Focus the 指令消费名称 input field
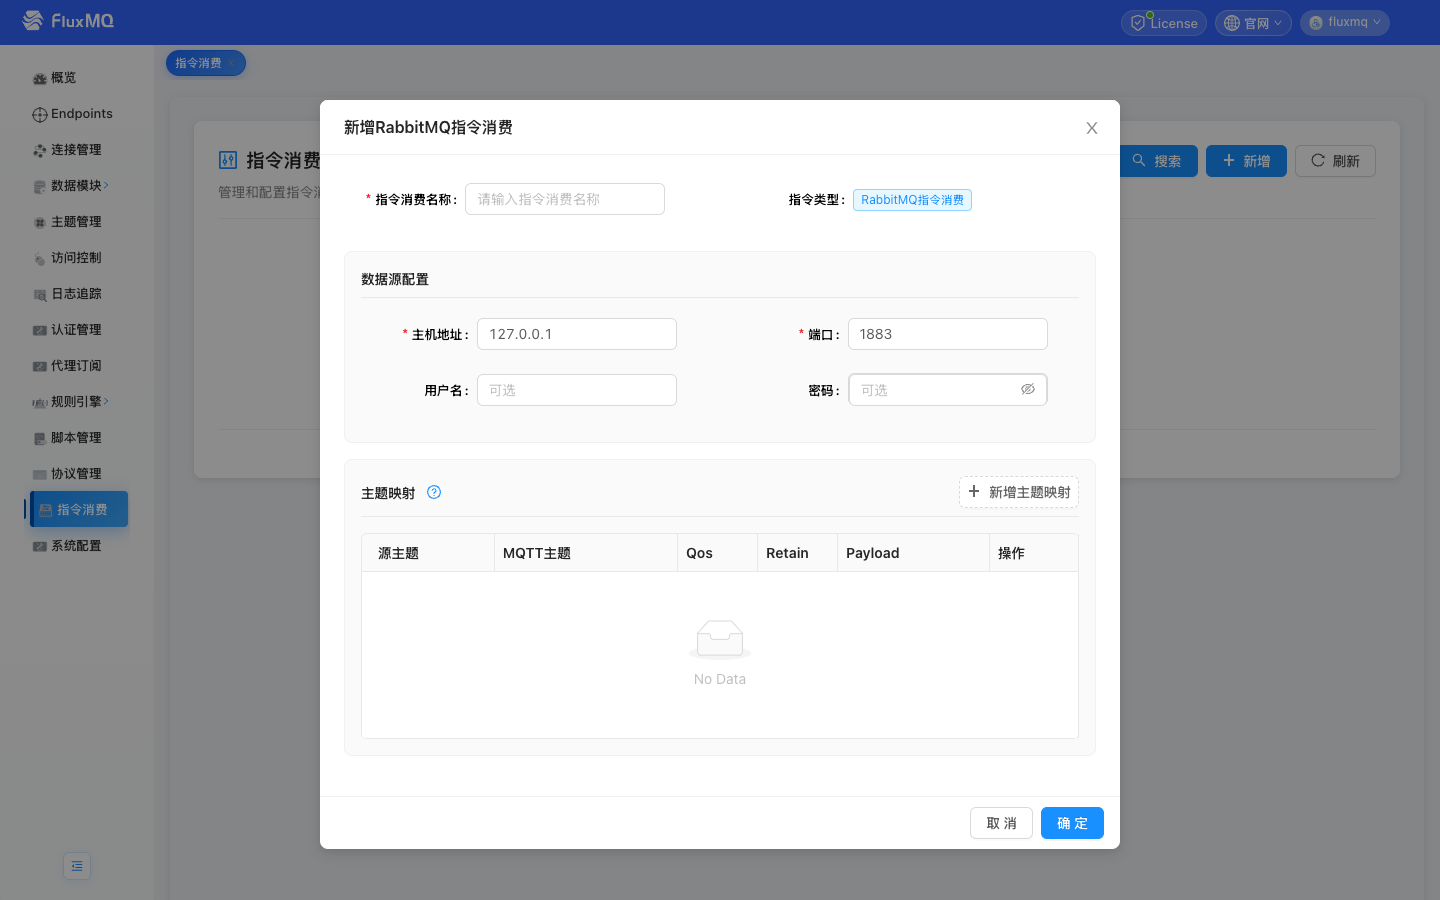This screenshot has width=1440, height=900. 565,199
